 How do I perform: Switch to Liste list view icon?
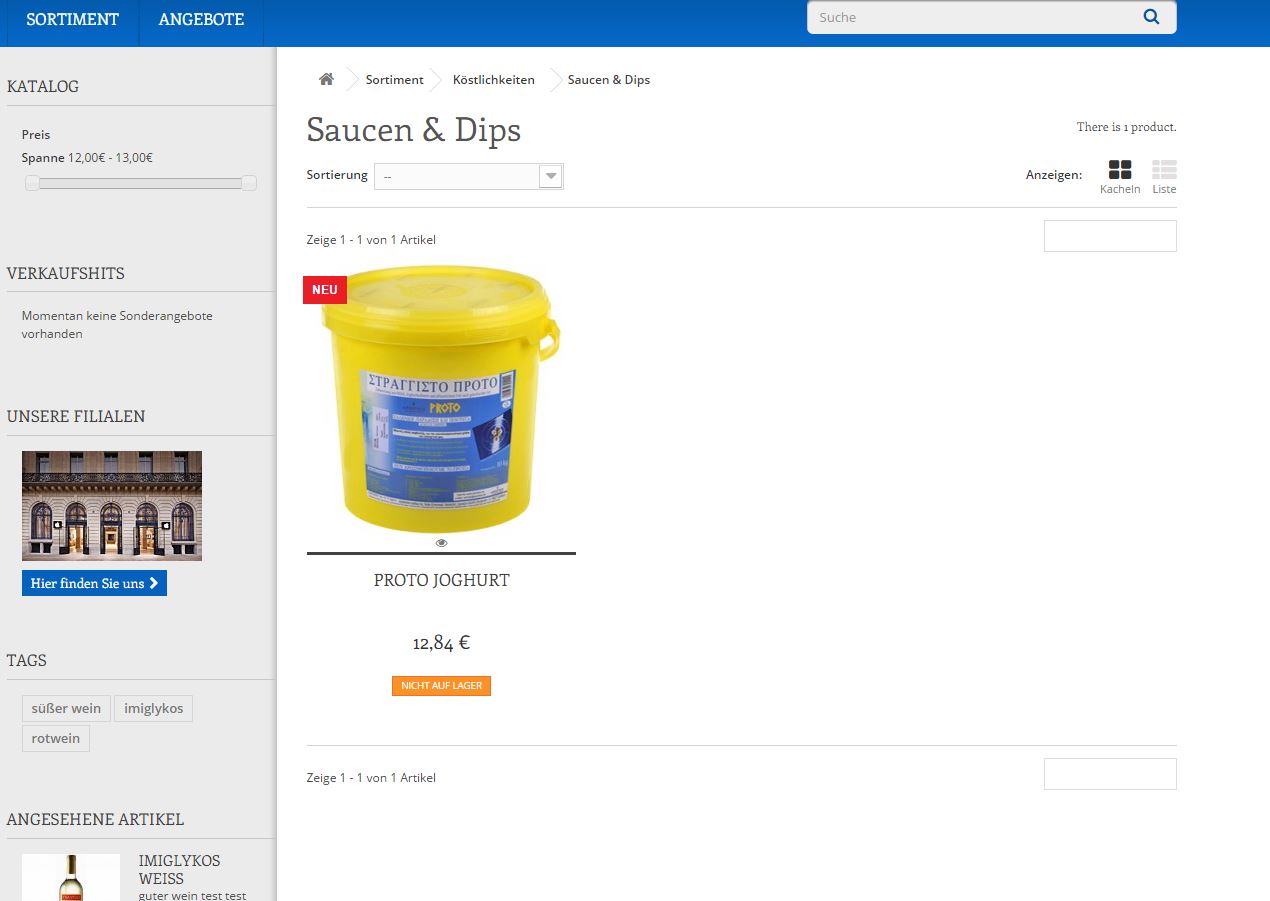(1164, 170)
